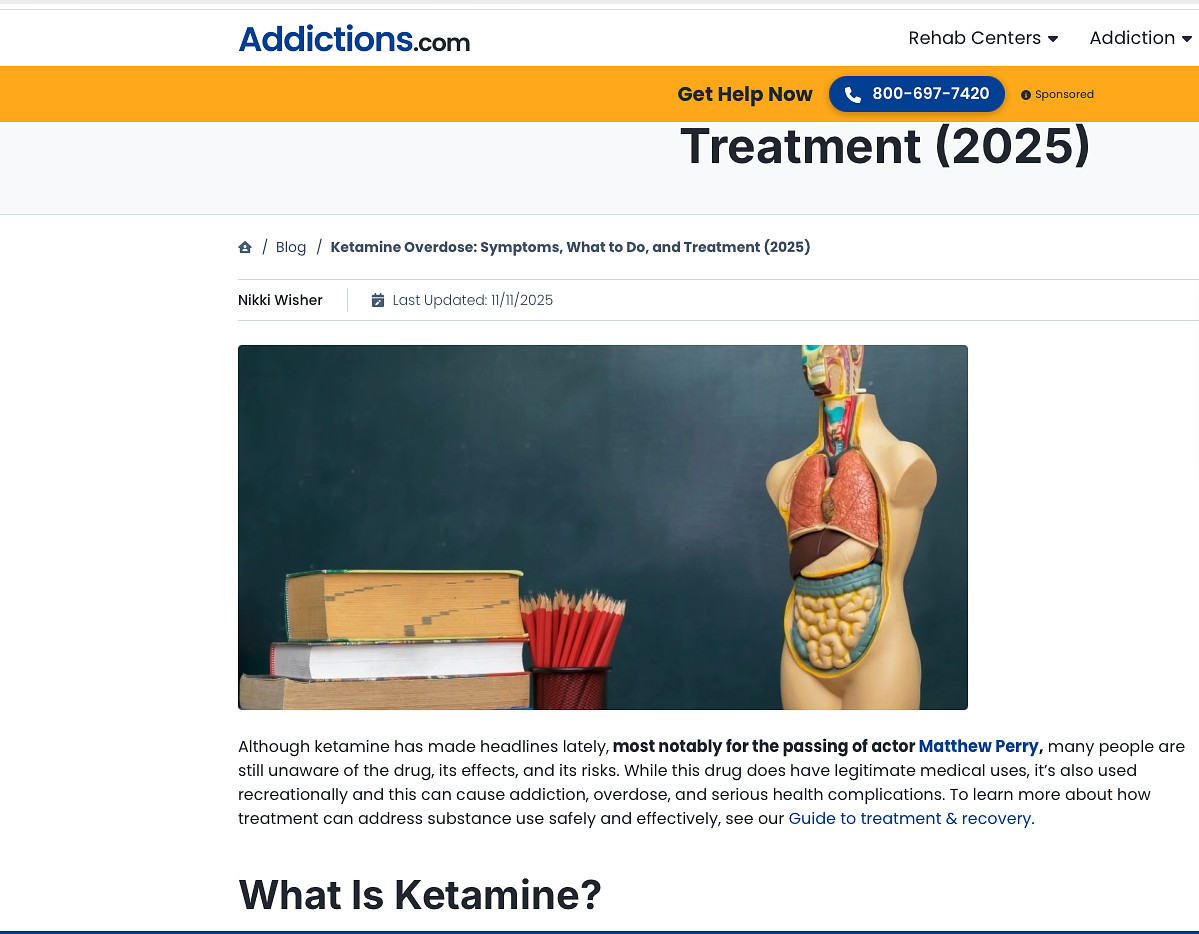Expand the Rehab Centers dropdown arrow
This screenshot has width=1199, height=934.
coord(1053,39)
